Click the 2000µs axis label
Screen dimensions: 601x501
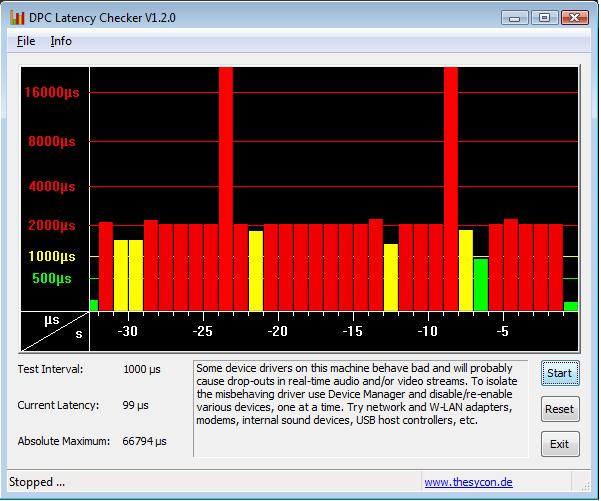pyautogui.click(x=52, y=225)
